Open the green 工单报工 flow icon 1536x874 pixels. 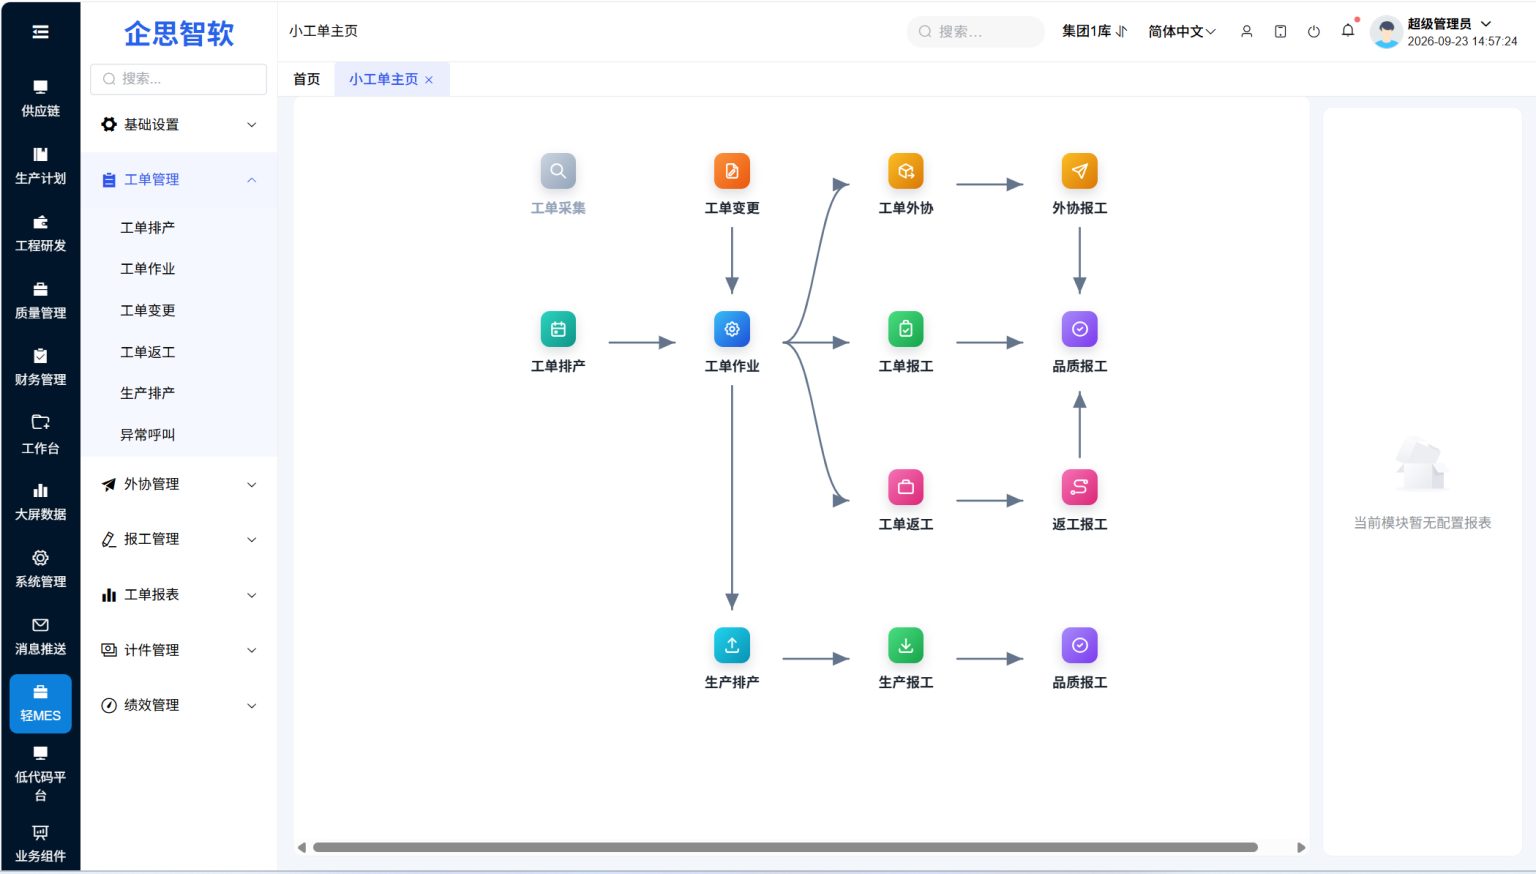coord(906,329)
